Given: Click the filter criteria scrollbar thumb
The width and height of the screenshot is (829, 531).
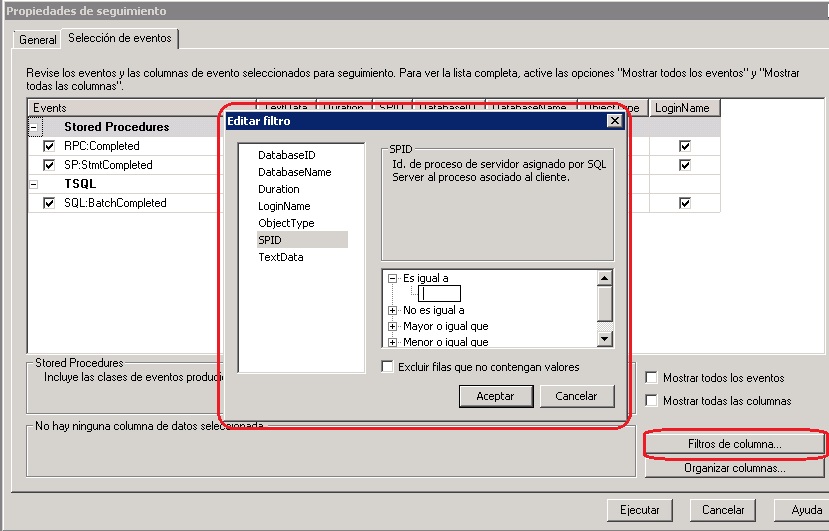Looking at the screenshot, I should click(605, 304).
